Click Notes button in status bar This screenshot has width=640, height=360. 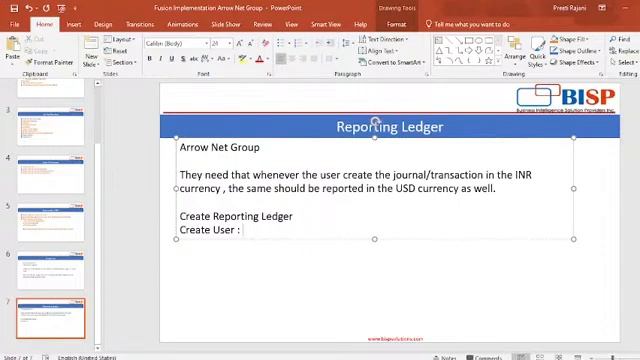pos(444,358)
